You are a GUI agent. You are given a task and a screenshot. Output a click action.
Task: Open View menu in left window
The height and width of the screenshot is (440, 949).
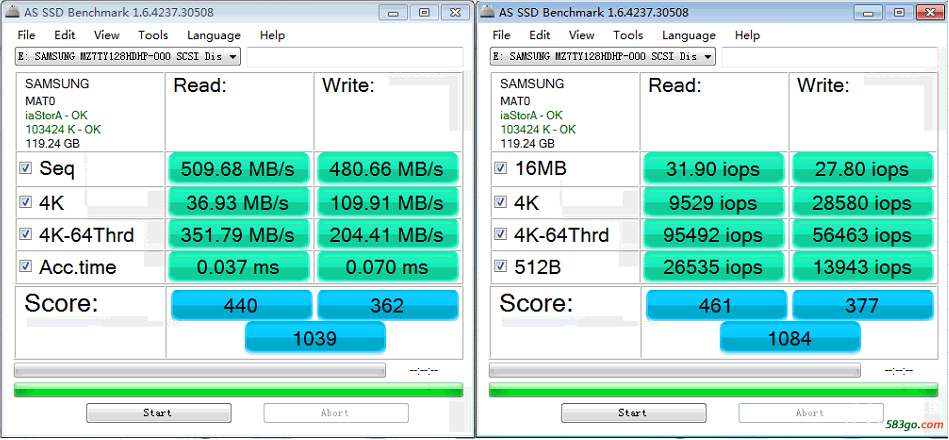(x=107, y=35)
